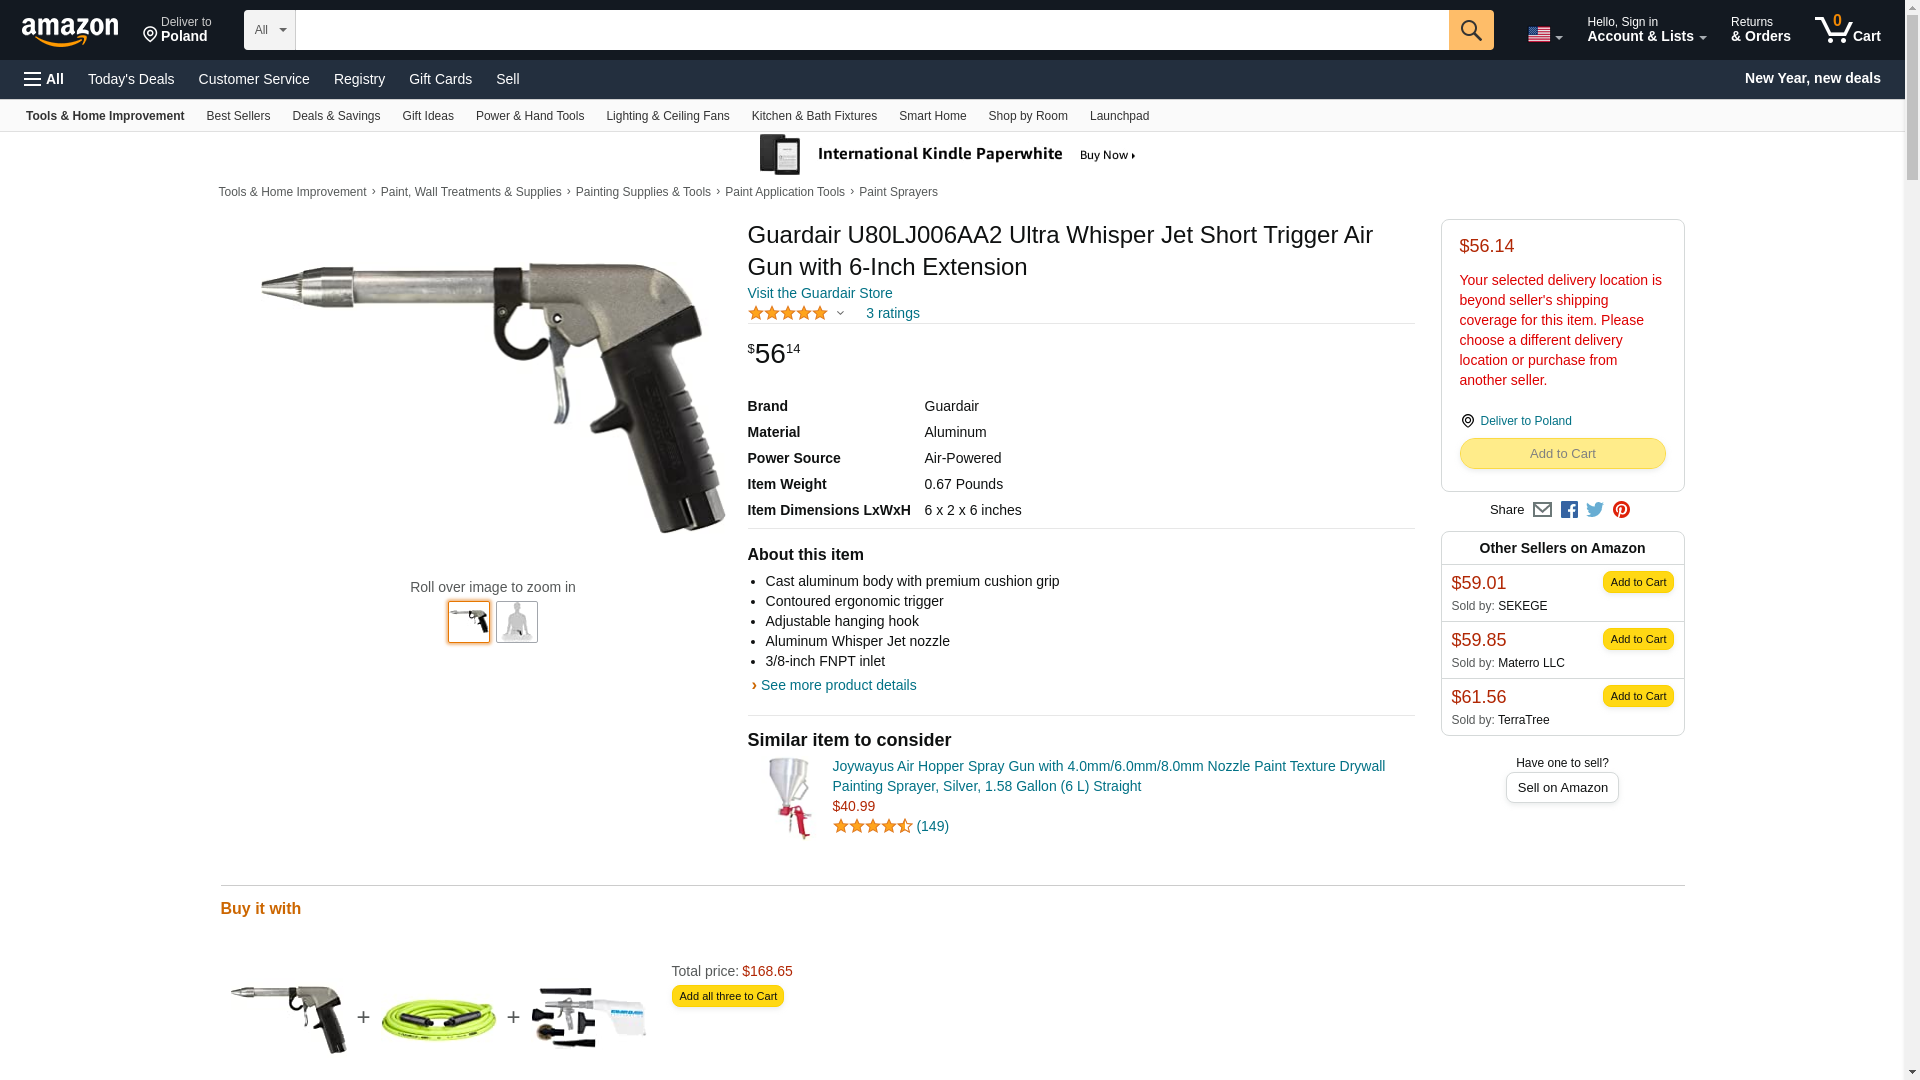The image size is (1920, 1080).
Task: Expand the star rating breakdown chevron
Action: coord(840,313)
